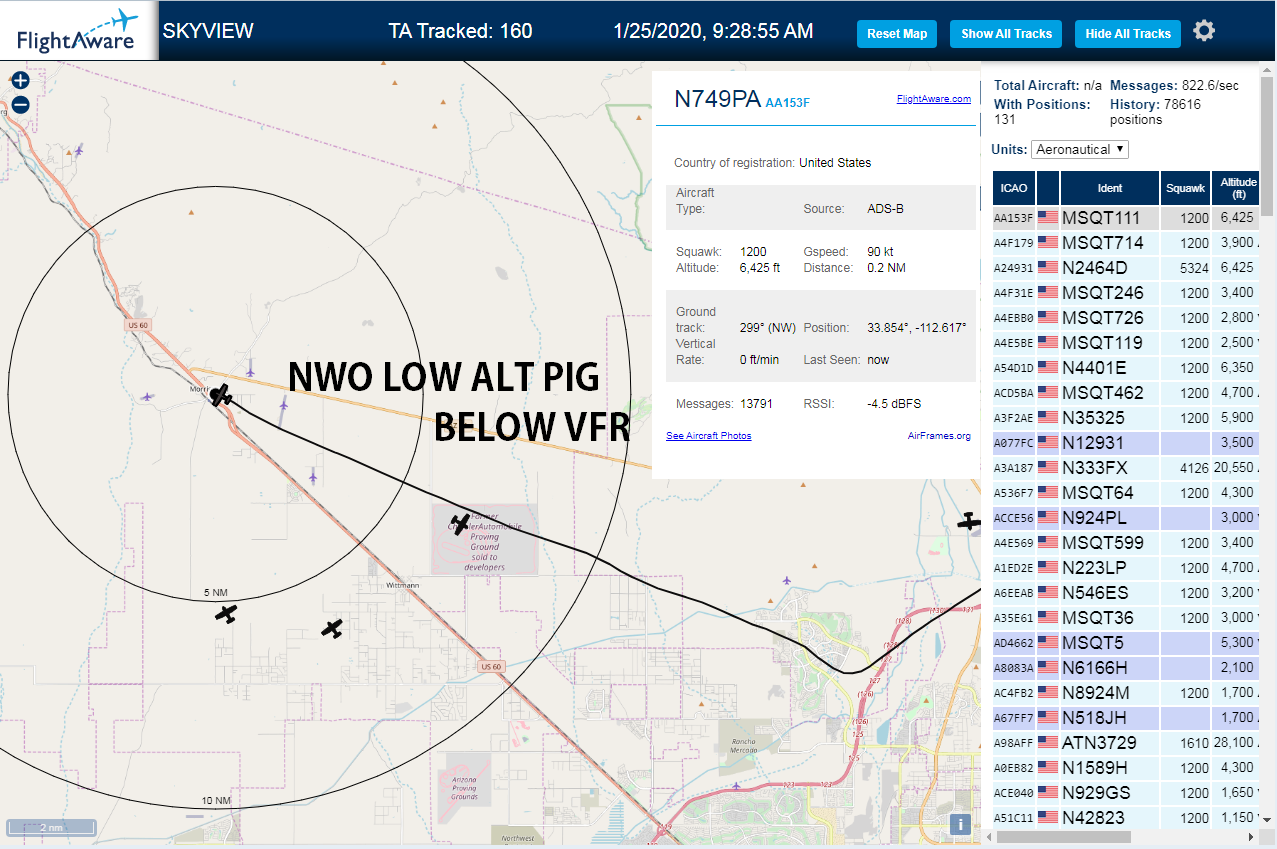The image size is (1277, 849).
Task: Click the SKYVIEW header title
Action: [x=208, y=31]
